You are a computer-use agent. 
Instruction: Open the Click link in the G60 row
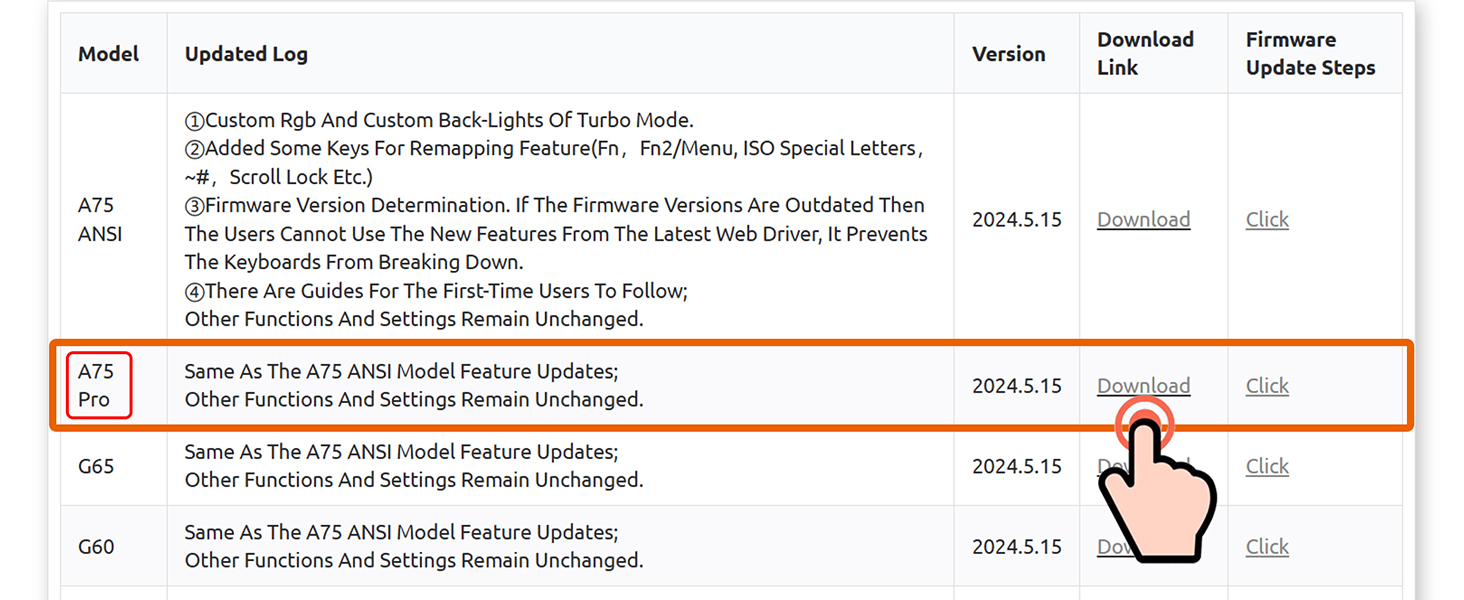[x=1267, y=546]
